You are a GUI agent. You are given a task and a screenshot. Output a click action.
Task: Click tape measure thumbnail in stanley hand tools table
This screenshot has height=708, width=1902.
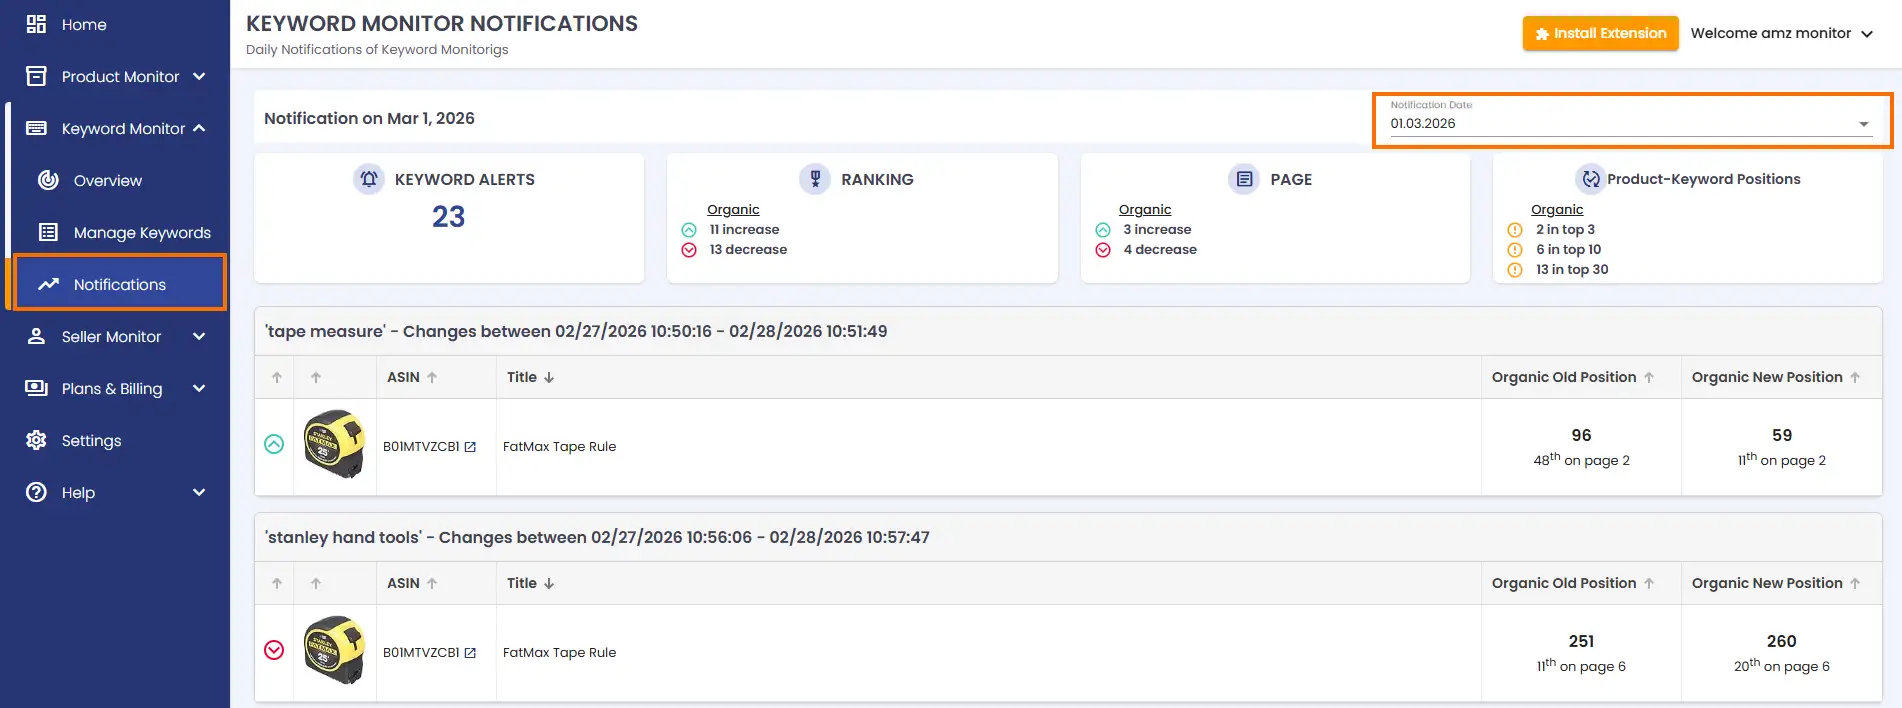[335, 650]
